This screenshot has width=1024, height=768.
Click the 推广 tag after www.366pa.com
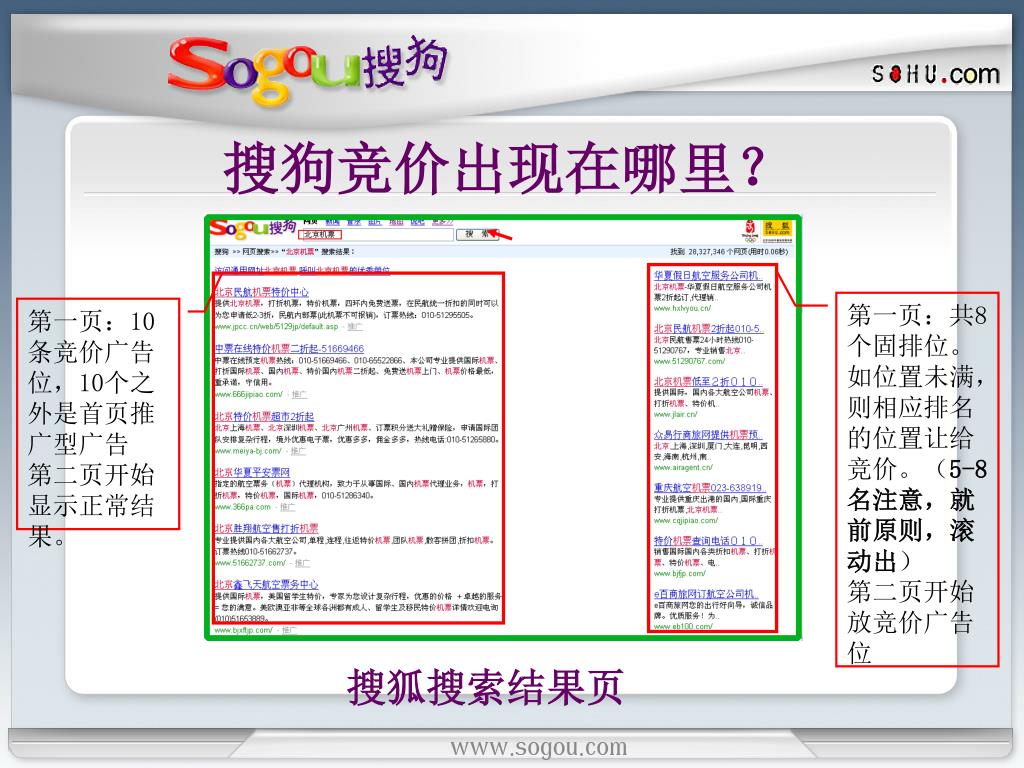pos(287,507)
